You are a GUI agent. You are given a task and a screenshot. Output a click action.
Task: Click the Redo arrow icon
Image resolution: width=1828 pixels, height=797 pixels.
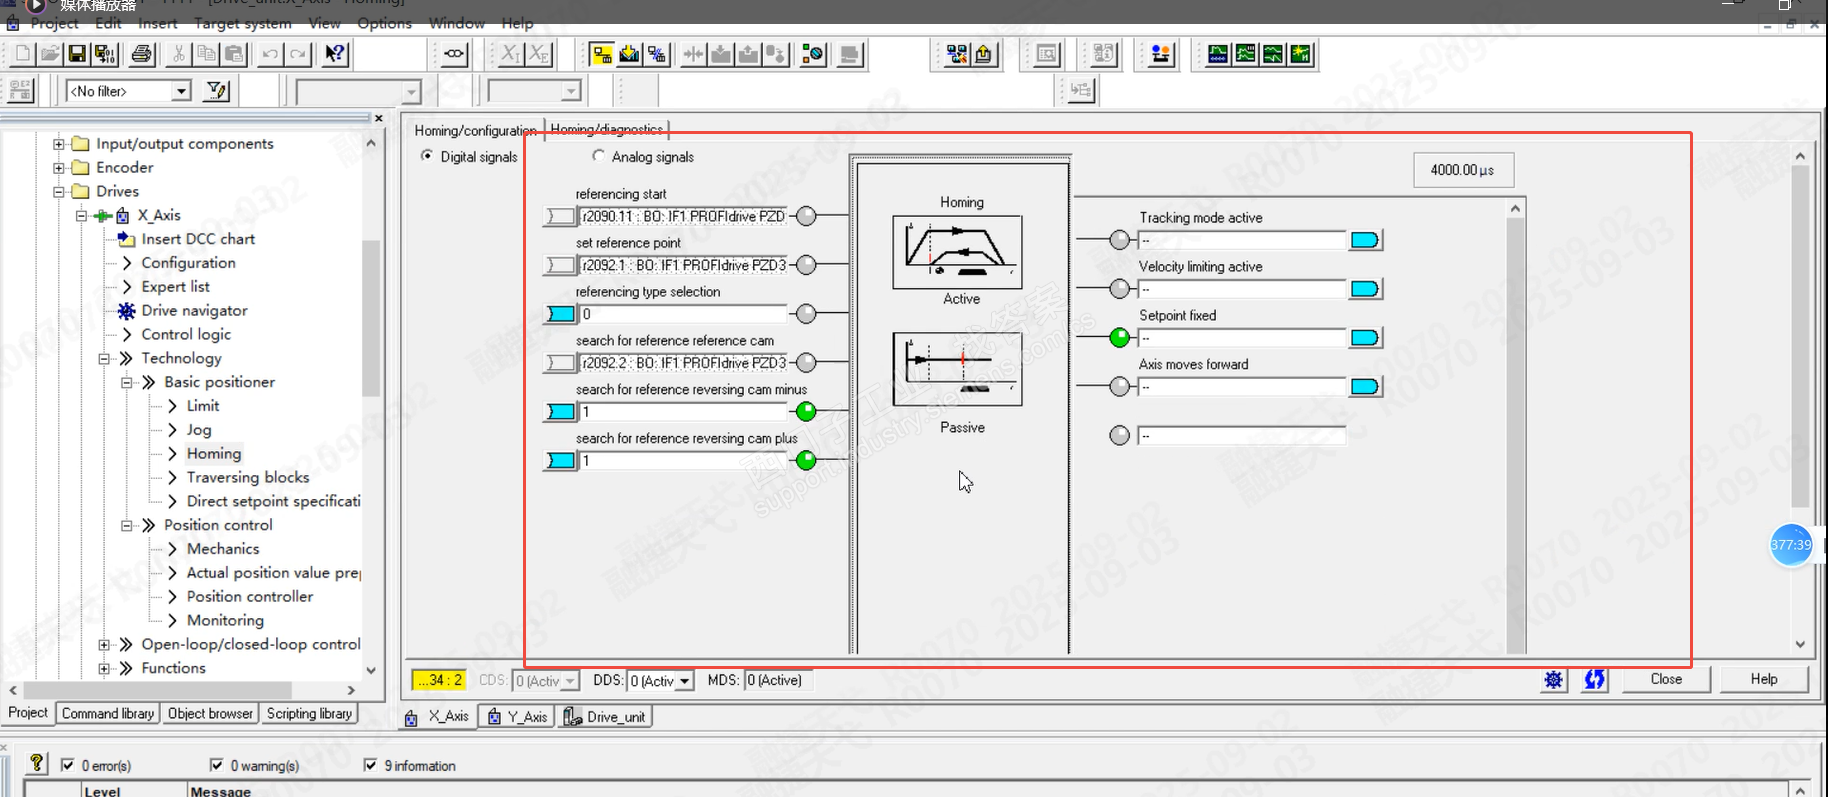pos(298,54)
